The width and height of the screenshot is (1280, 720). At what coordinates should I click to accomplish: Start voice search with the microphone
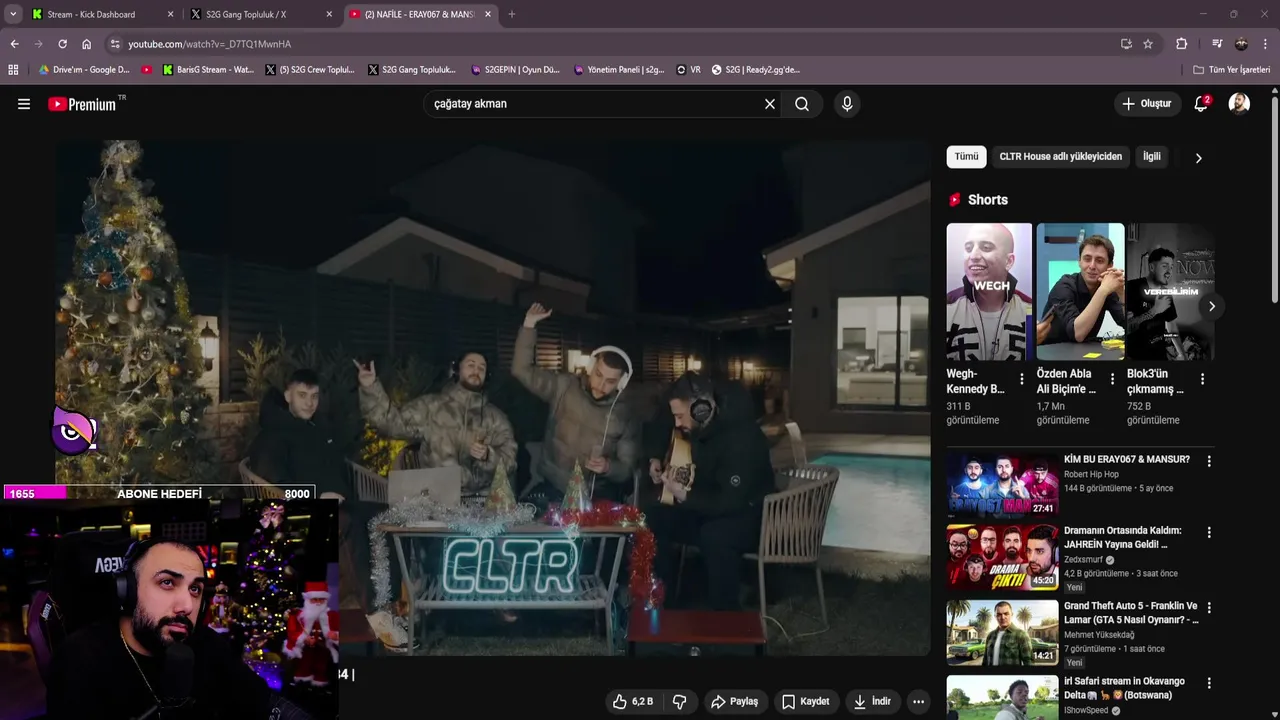(847, 104)
